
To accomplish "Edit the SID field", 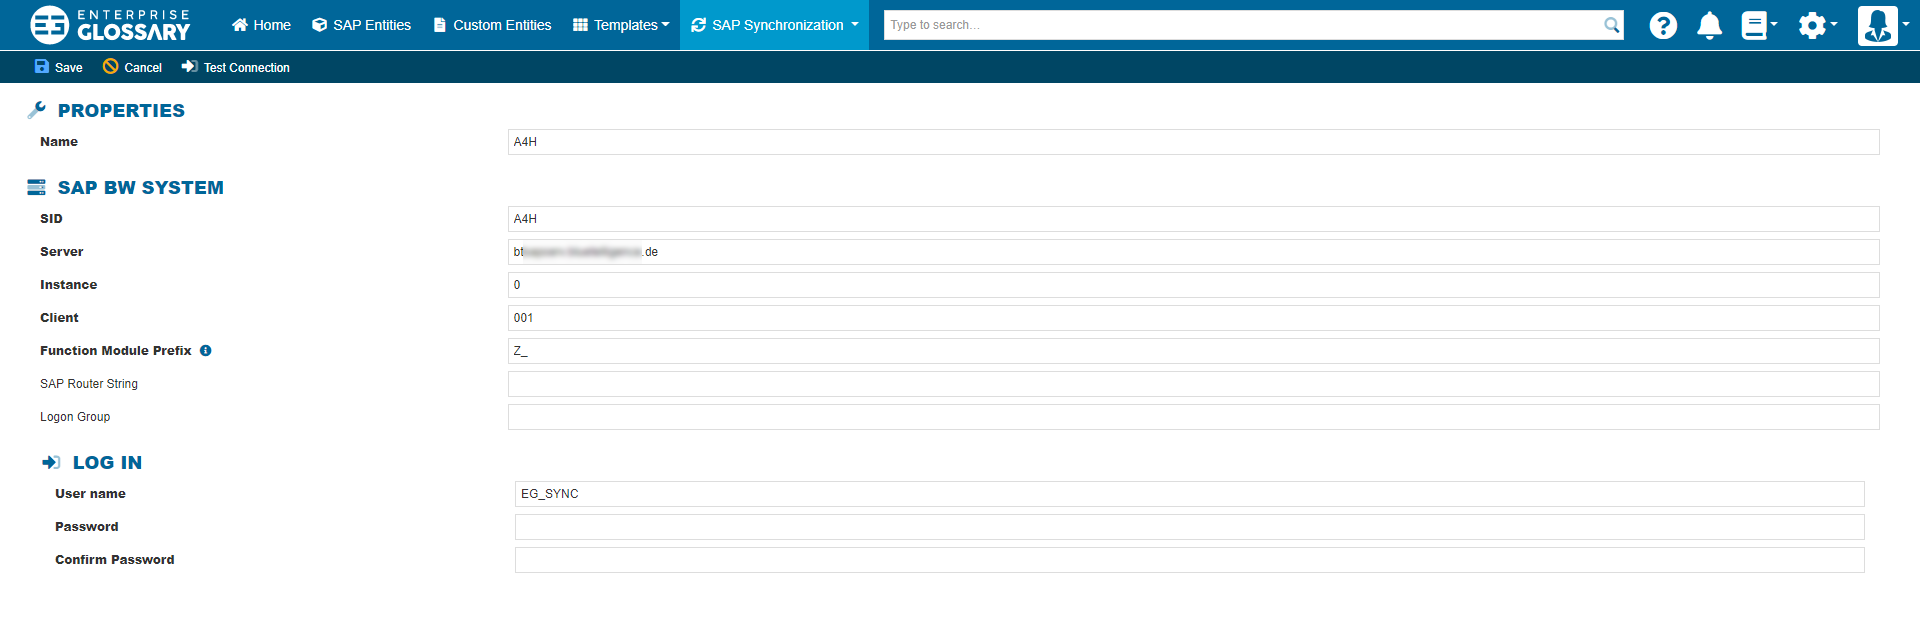I will pyautogui.click(x=1193, y=219).
